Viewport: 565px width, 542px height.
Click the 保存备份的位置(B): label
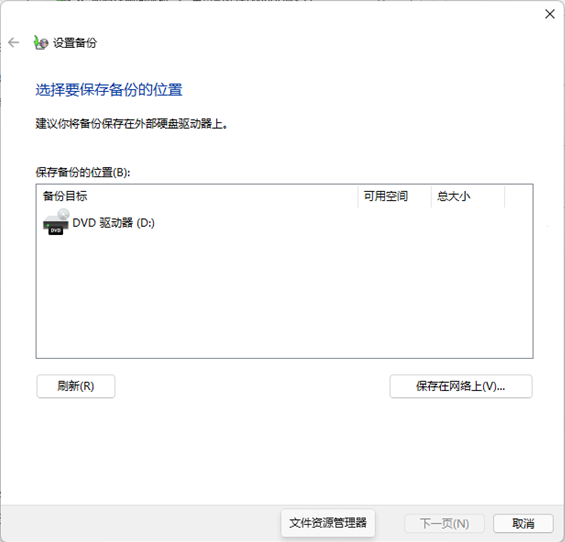pos(83,172)
